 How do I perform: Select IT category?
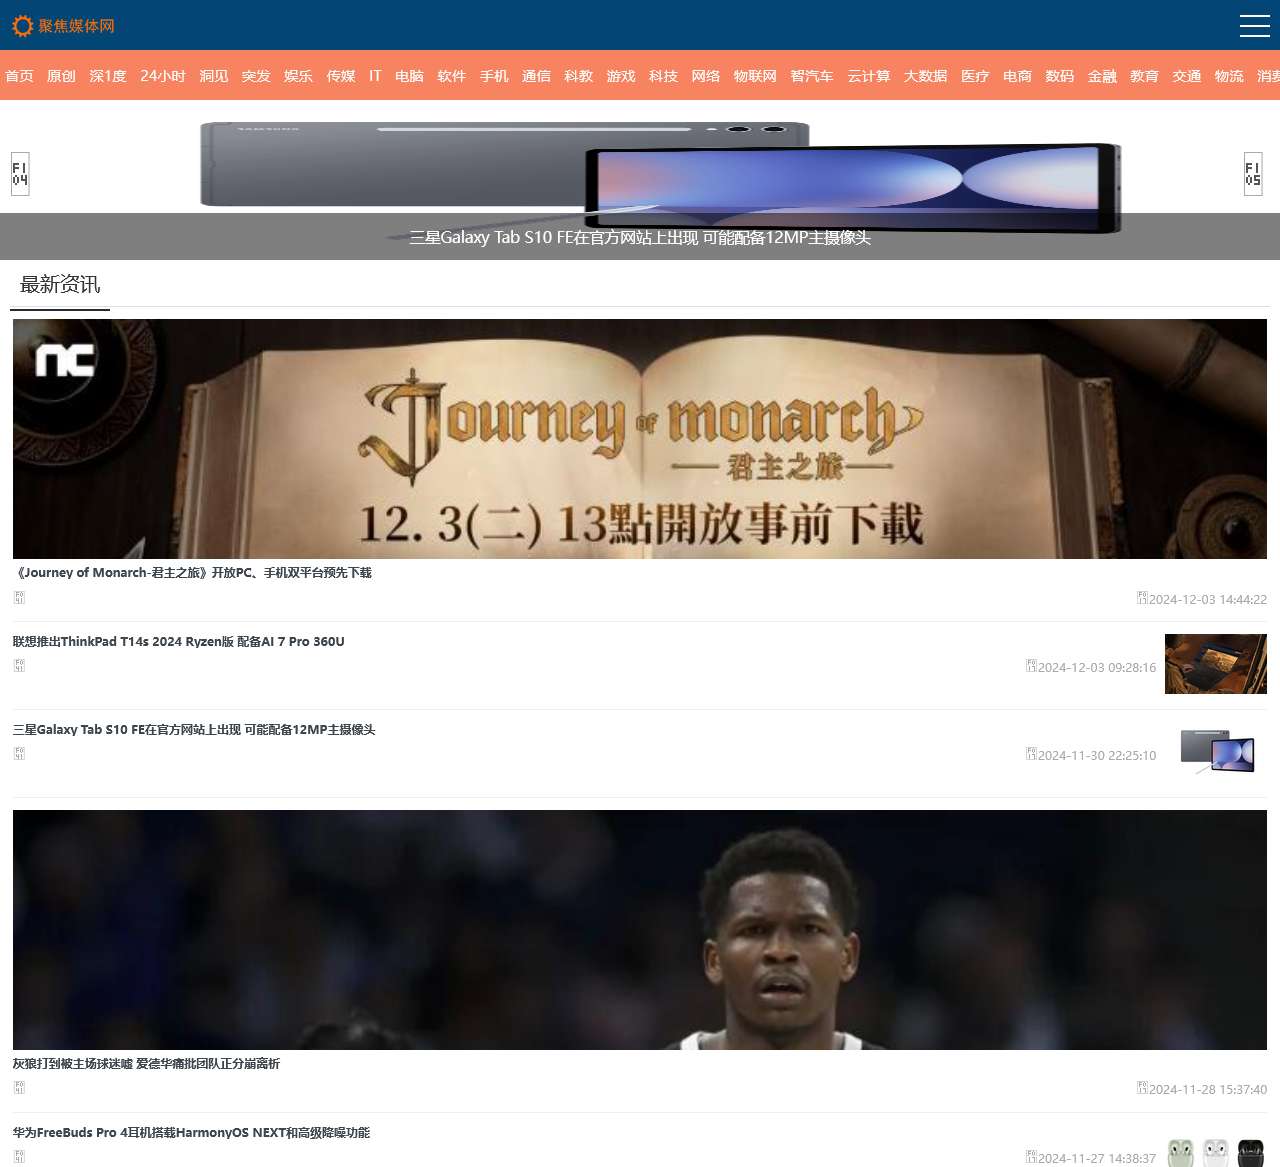click(x=375, y=76)
